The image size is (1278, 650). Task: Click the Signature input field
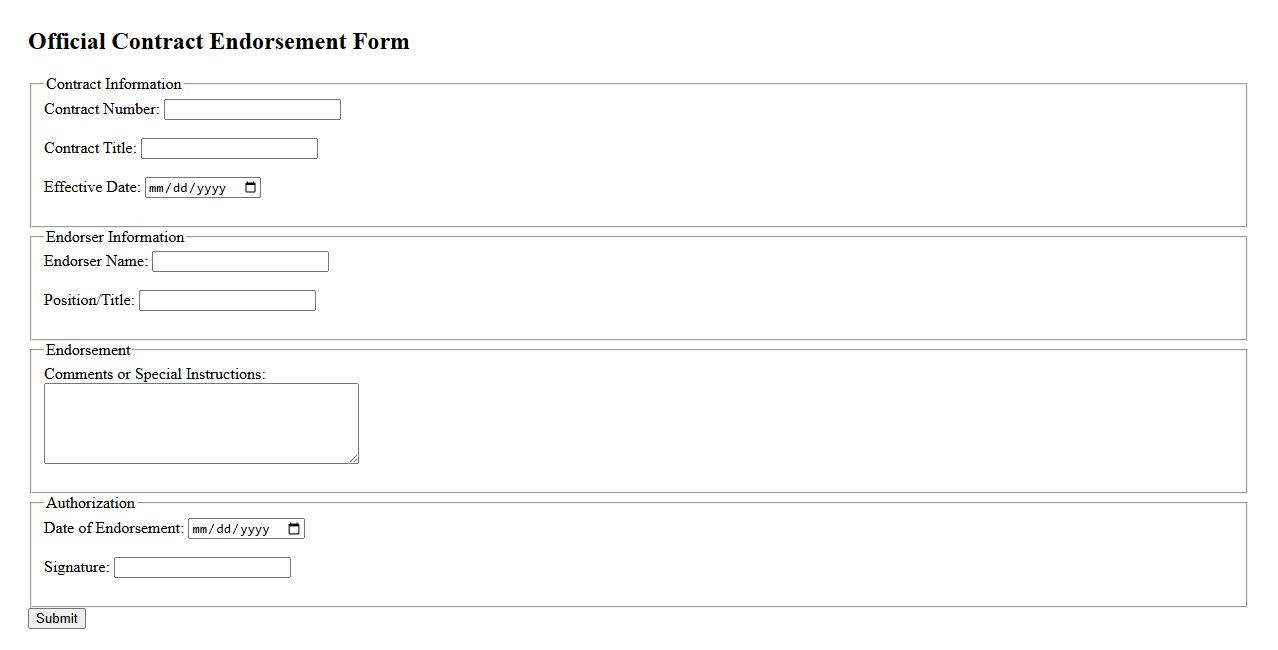(202, 568)
